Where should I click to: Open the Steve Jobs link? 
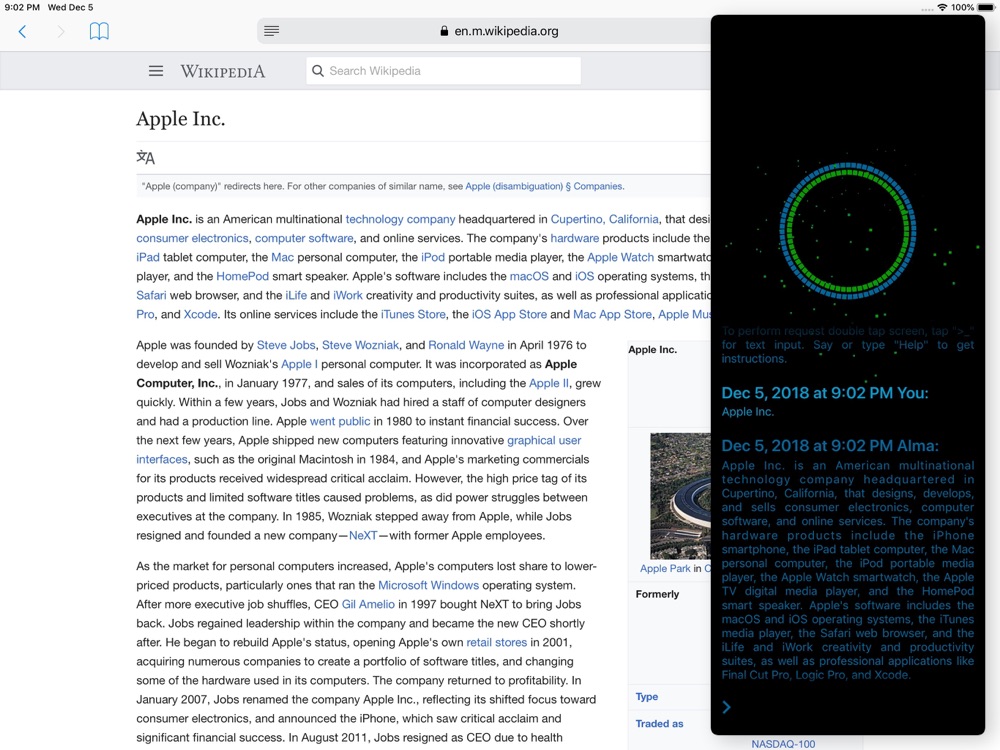tap(286, 345)
